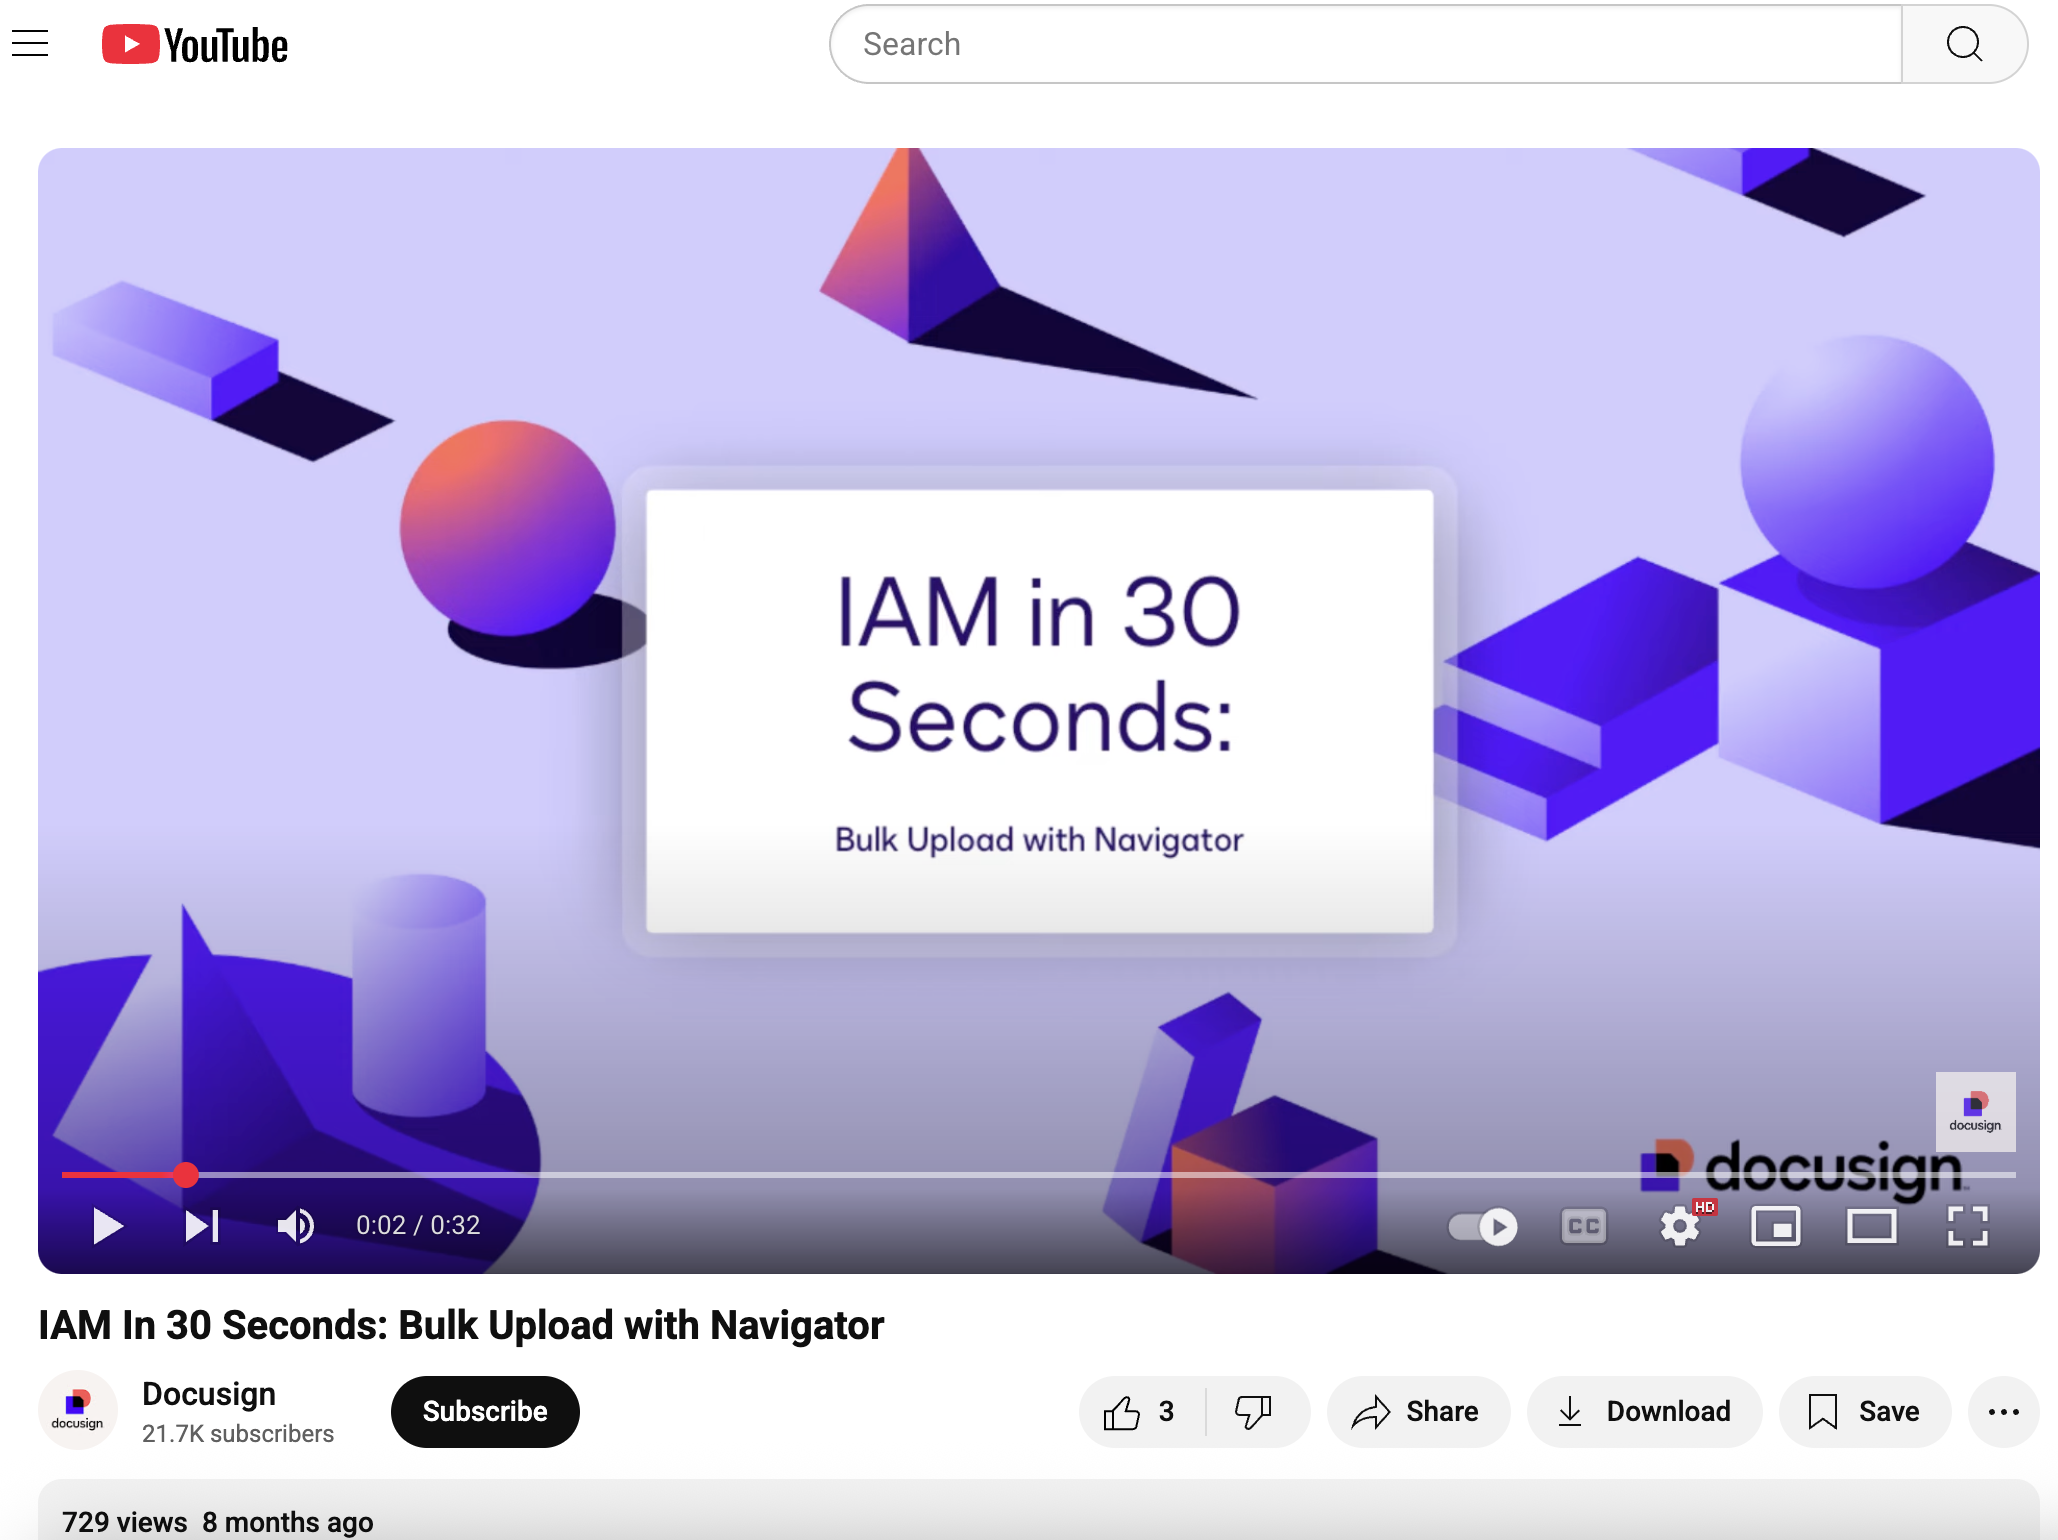Open the hamburger guide menu
The height and width of the screenshot is (1540, 2058).
pyautogui.click(x=30, y=44)
